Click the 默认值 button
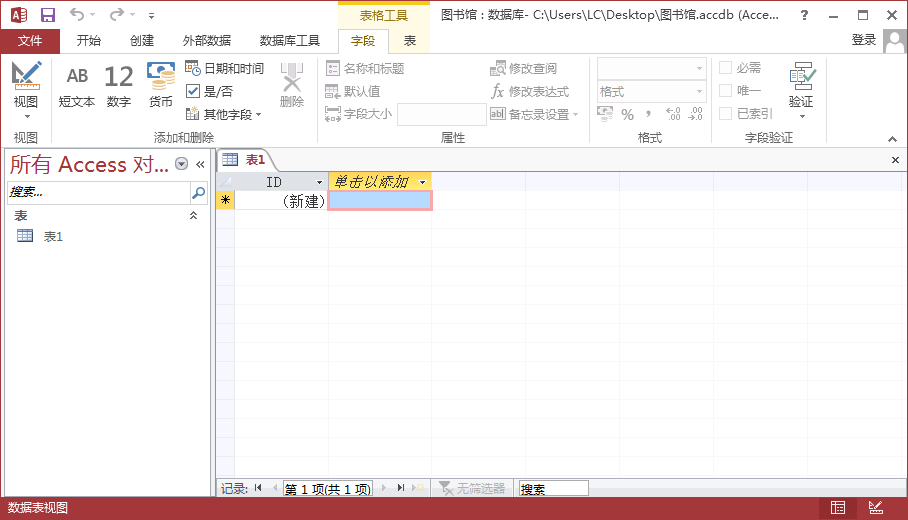This screenshot has width=908, height=520. click(353, 91)
